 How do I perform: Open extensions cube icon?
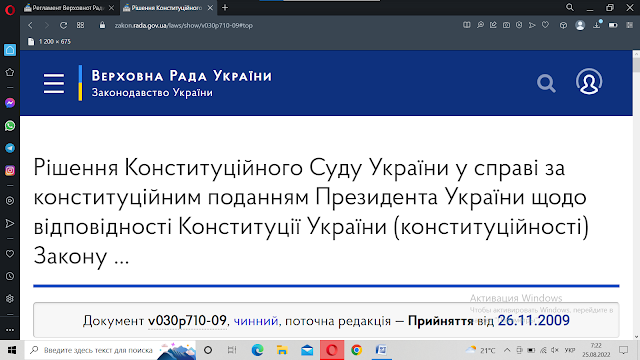click(563, 25)
